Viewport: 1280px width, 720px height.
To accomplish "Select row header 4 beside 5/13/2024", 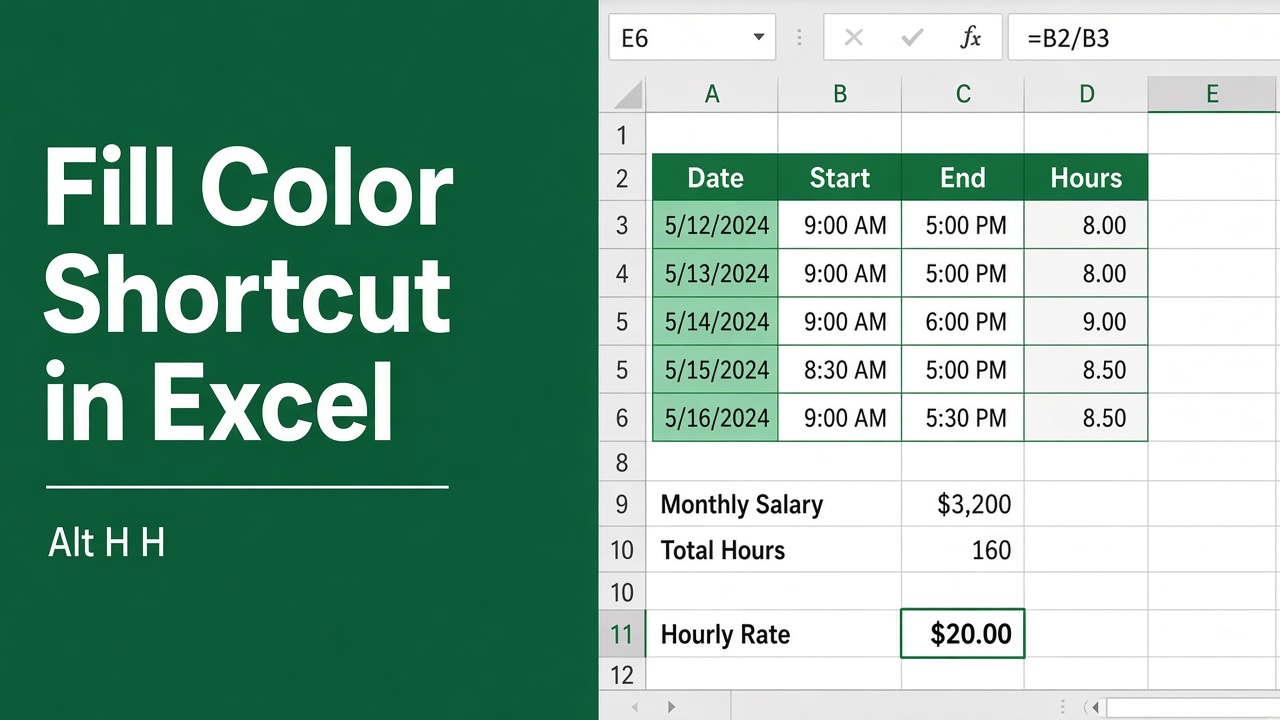I will click(622, 273).
